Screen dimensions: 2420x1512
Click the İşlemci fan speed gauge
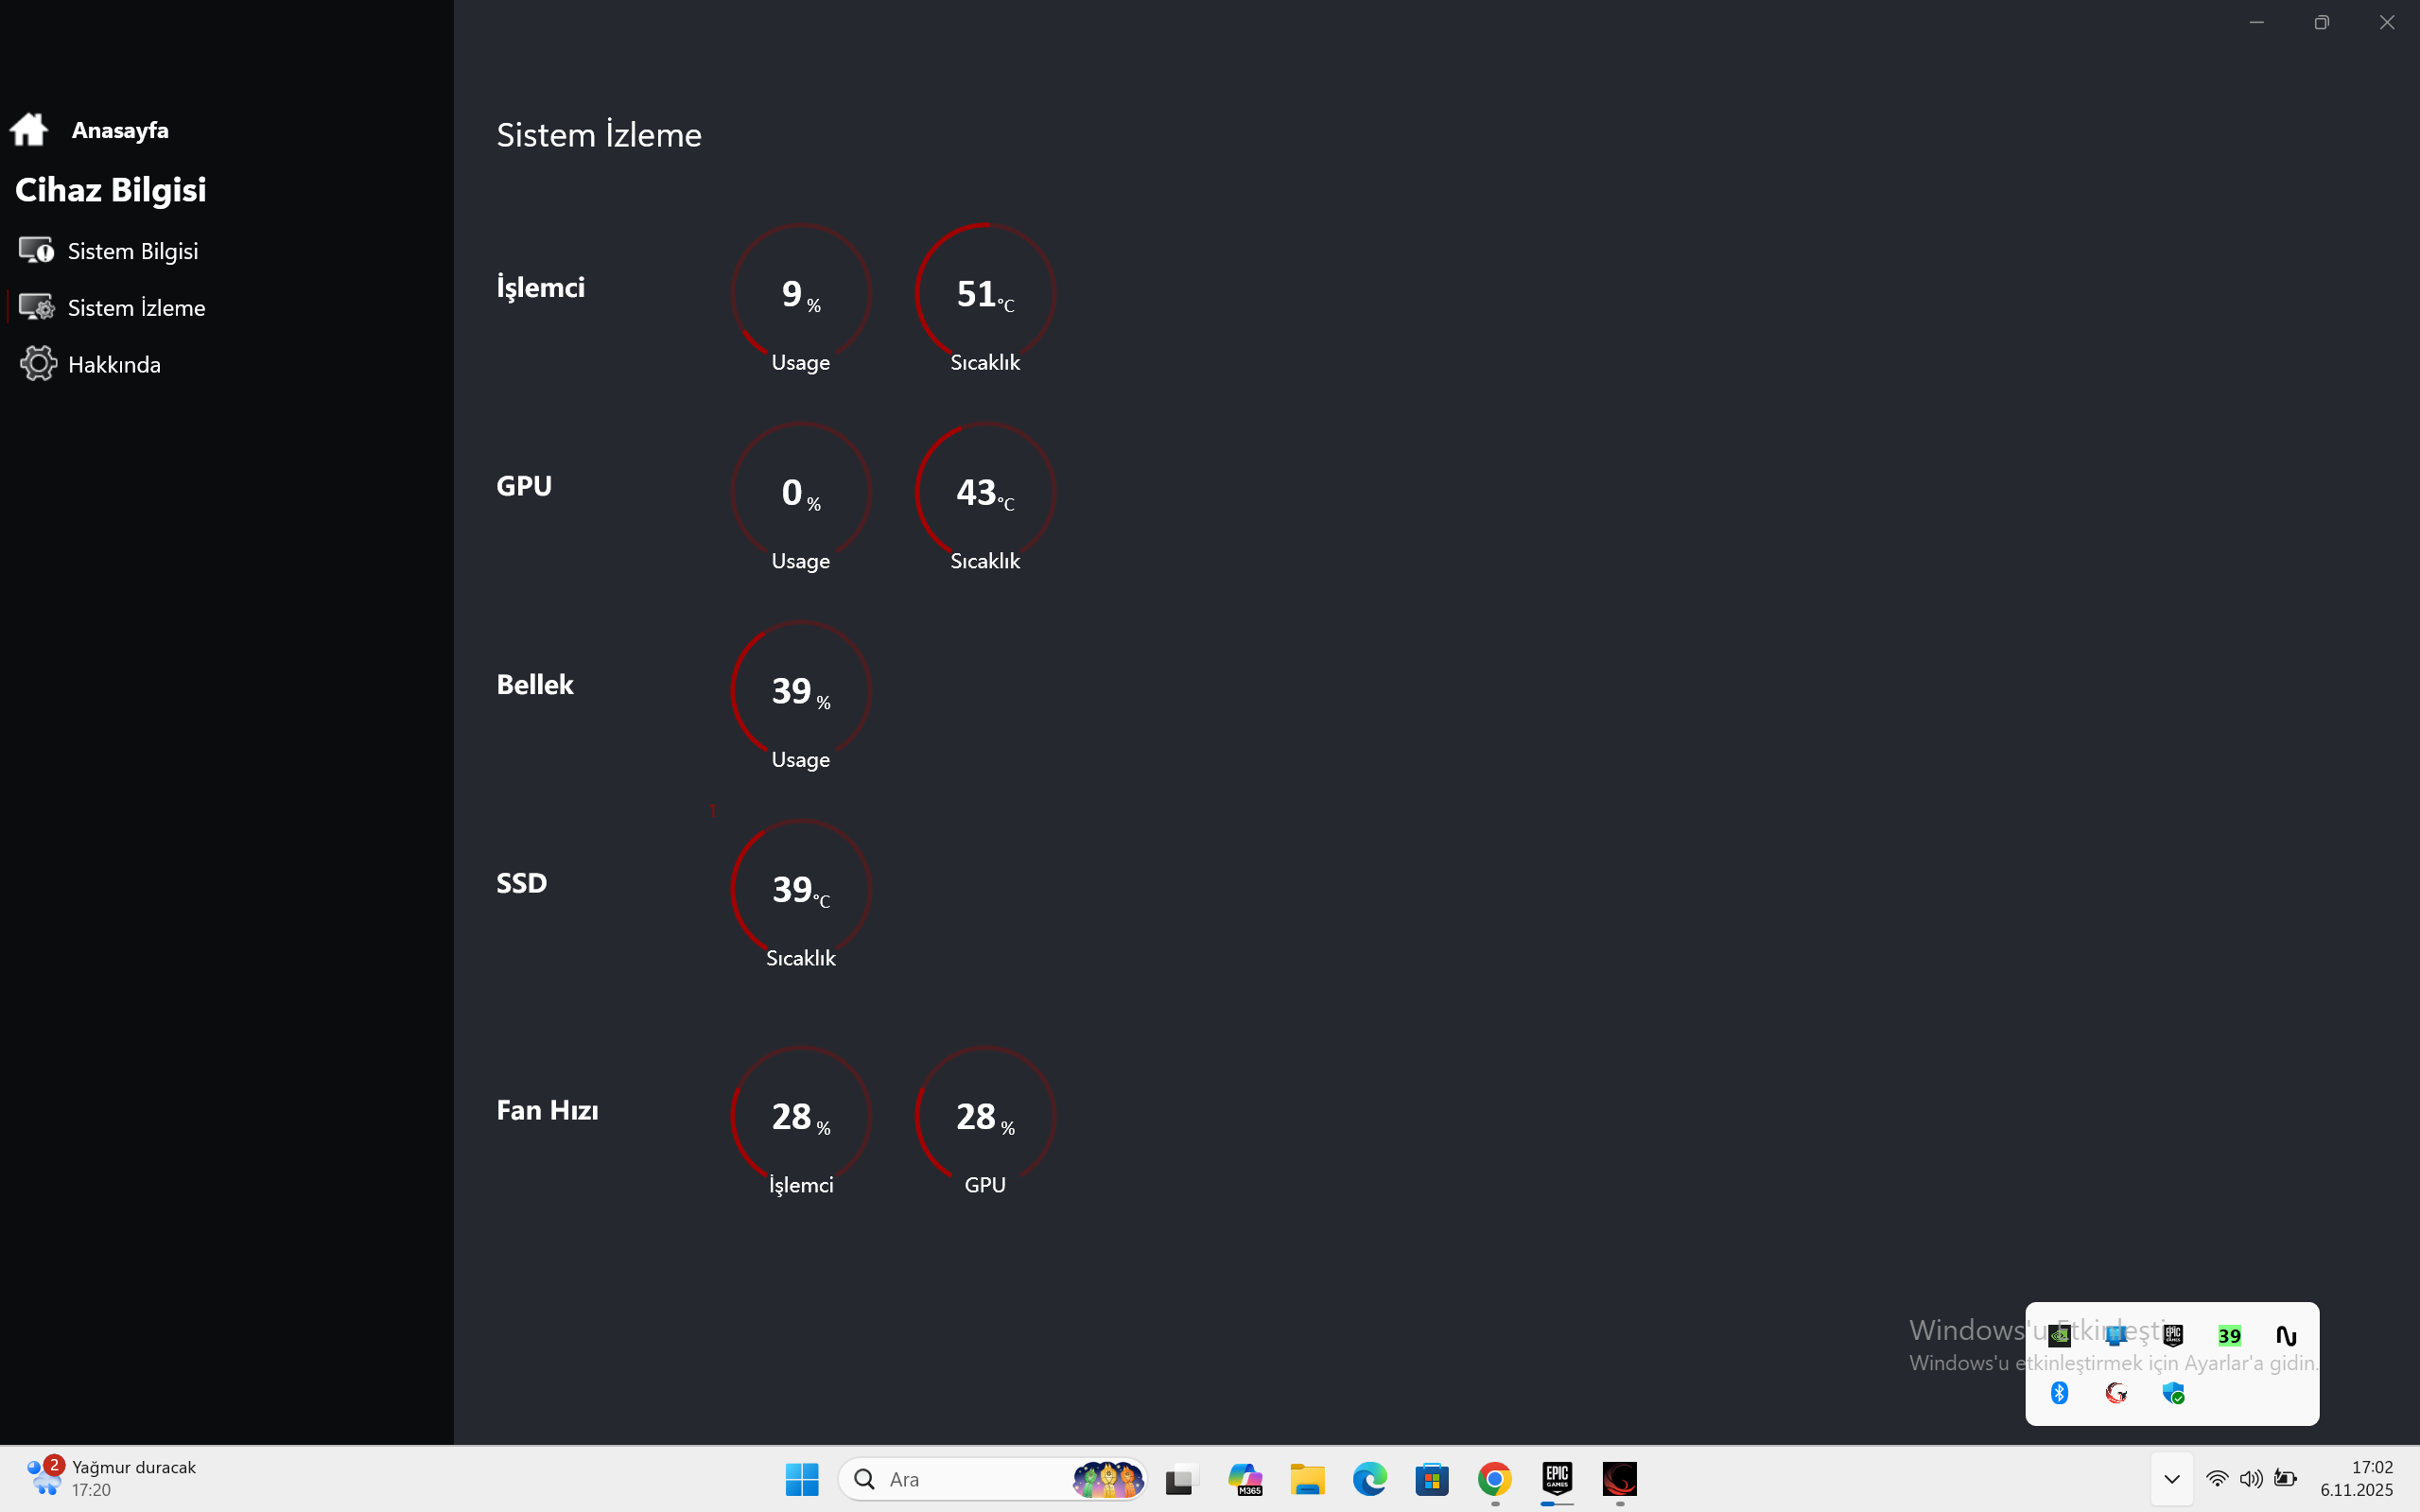801,1121
